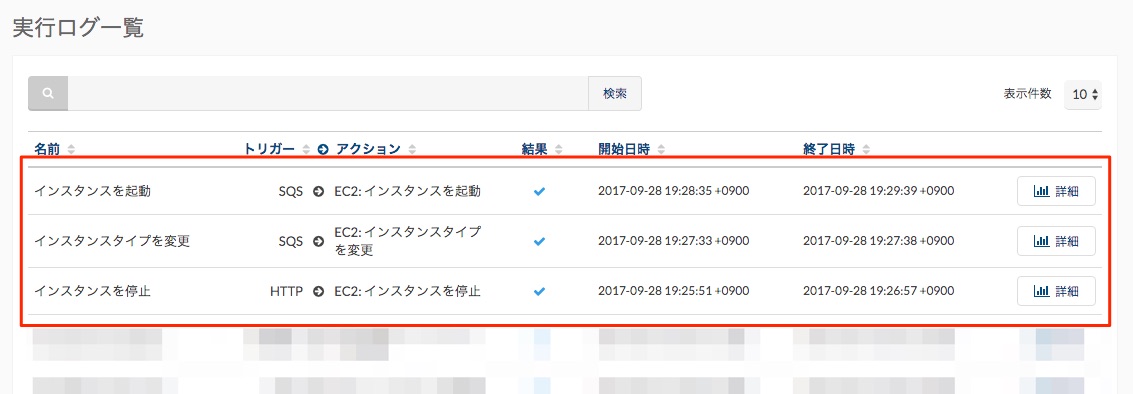This screenshot has width=1133, height=394.
Task: Sort by 開始日時 column header
Action: (x=632, y=150)
